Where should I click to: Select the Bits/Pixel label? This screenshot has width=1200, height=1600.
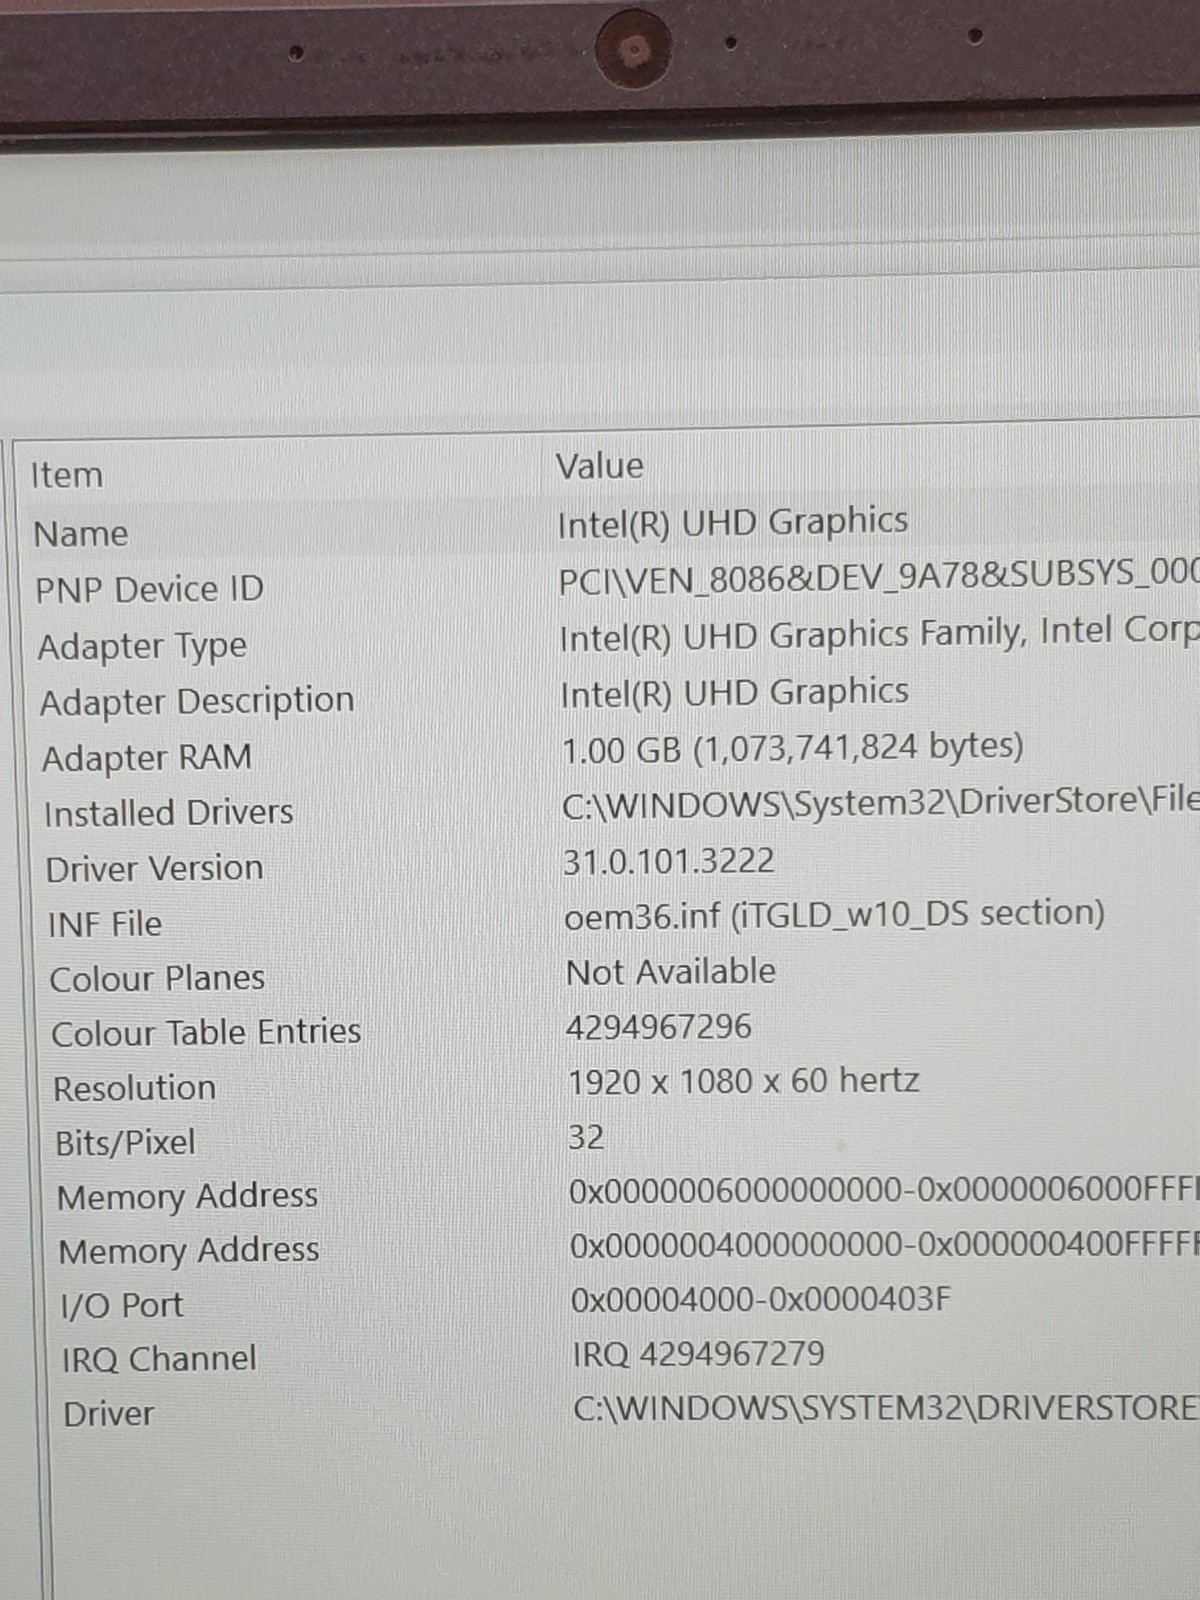[x=126, y=1142]
